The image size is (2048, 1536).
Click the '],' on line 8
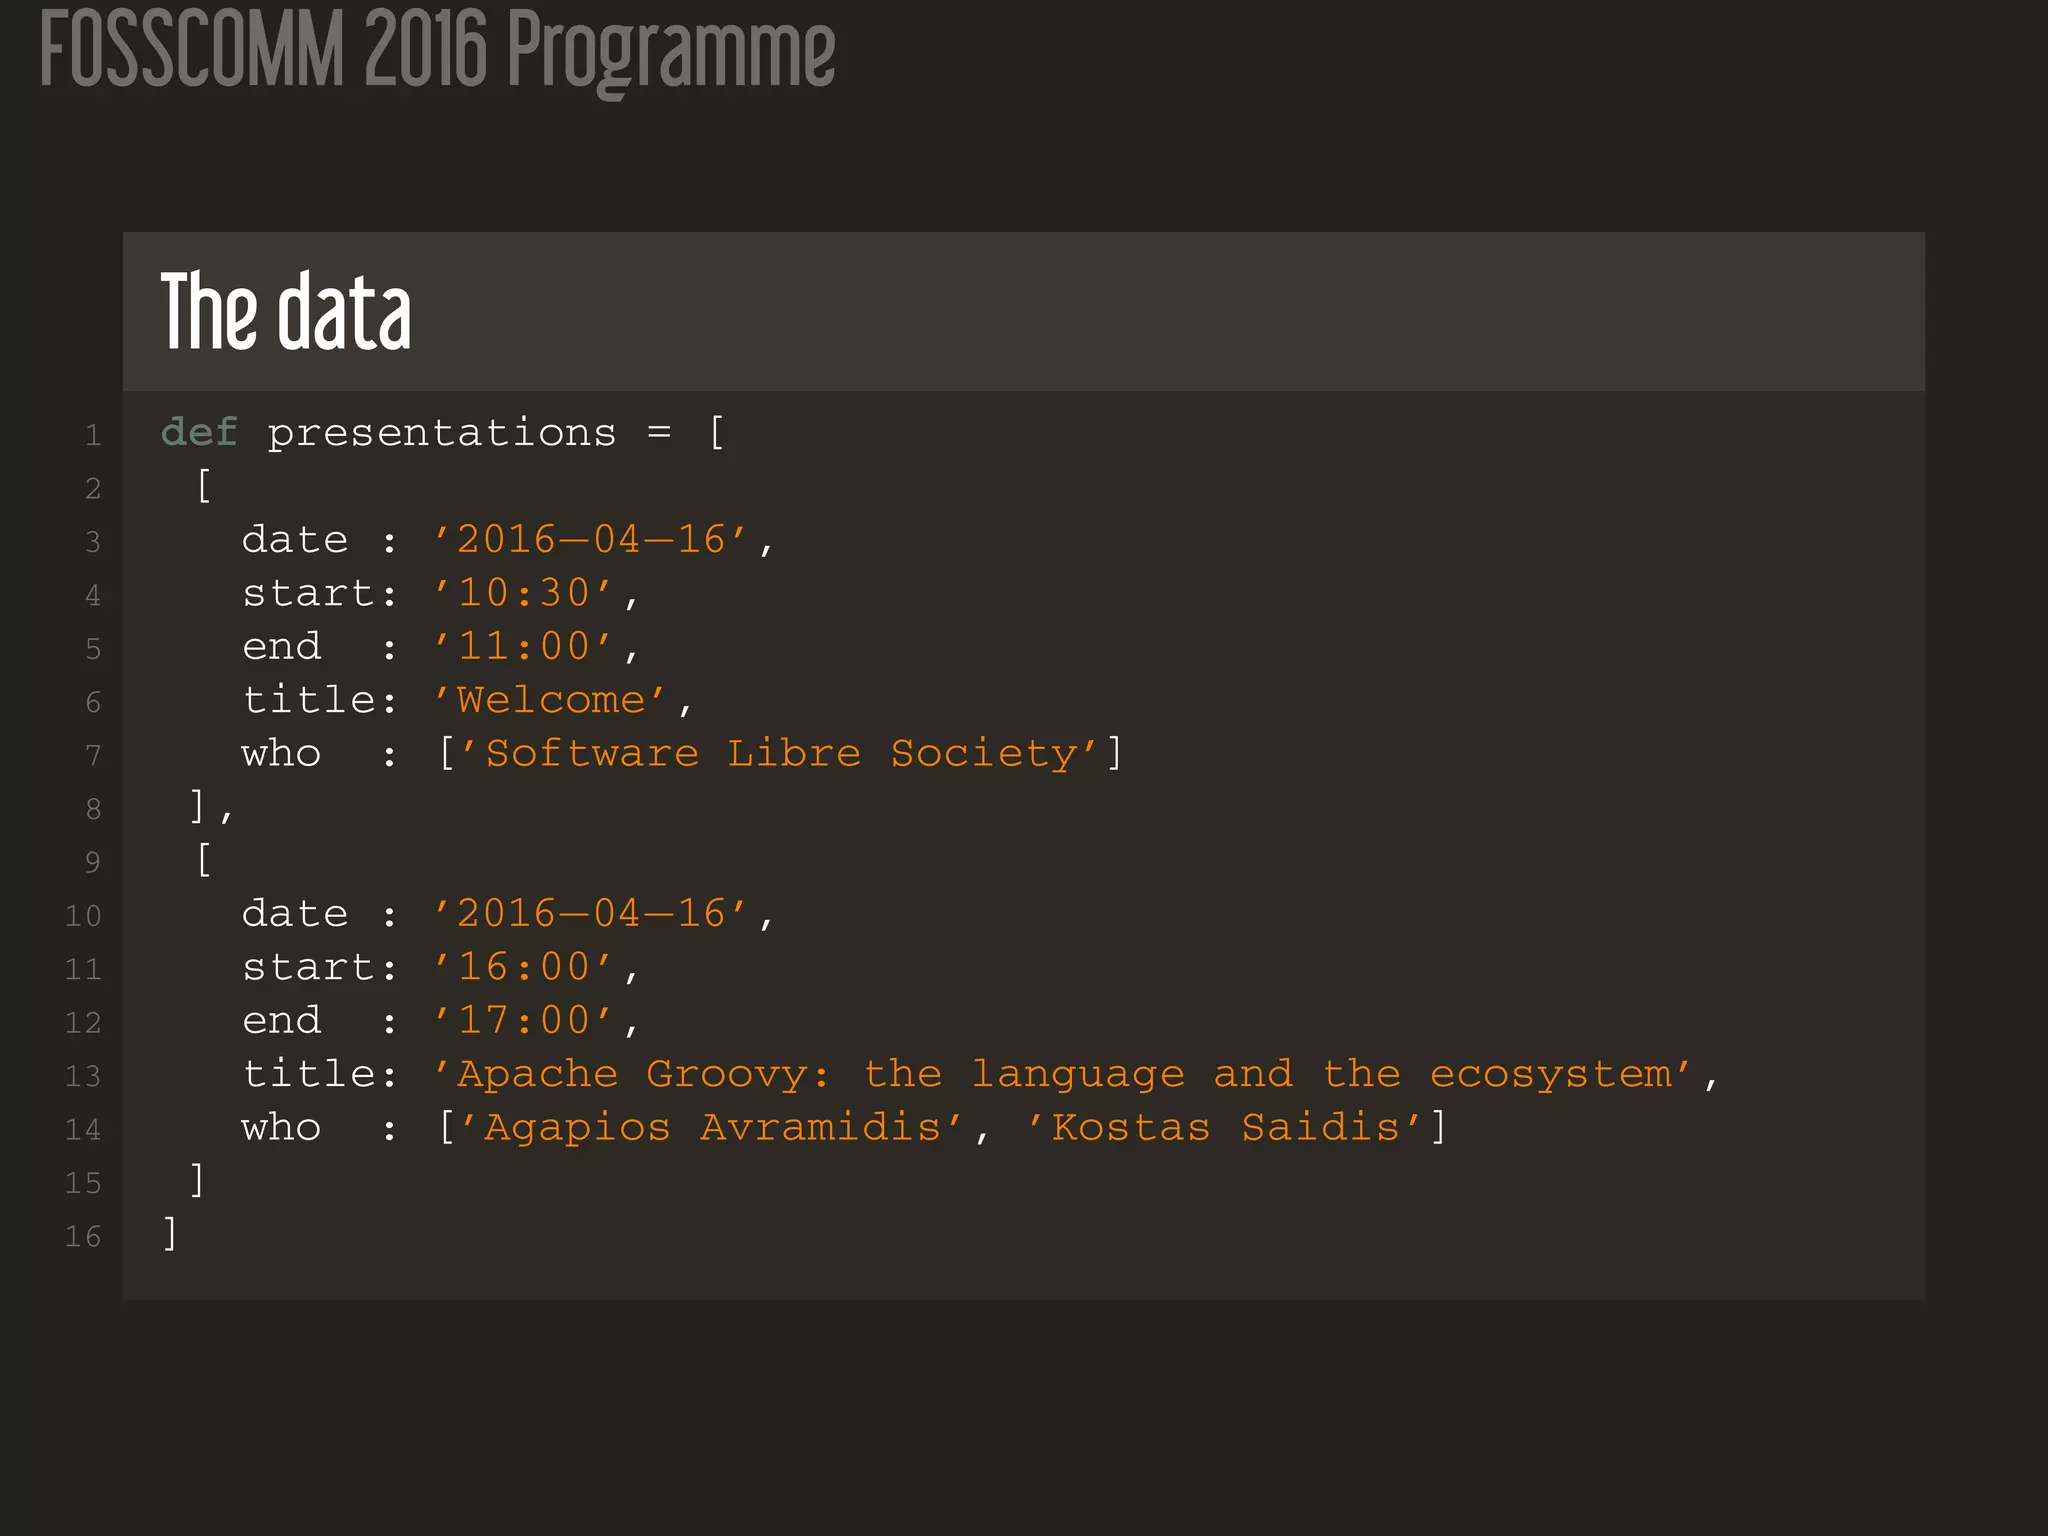point(211,806)
